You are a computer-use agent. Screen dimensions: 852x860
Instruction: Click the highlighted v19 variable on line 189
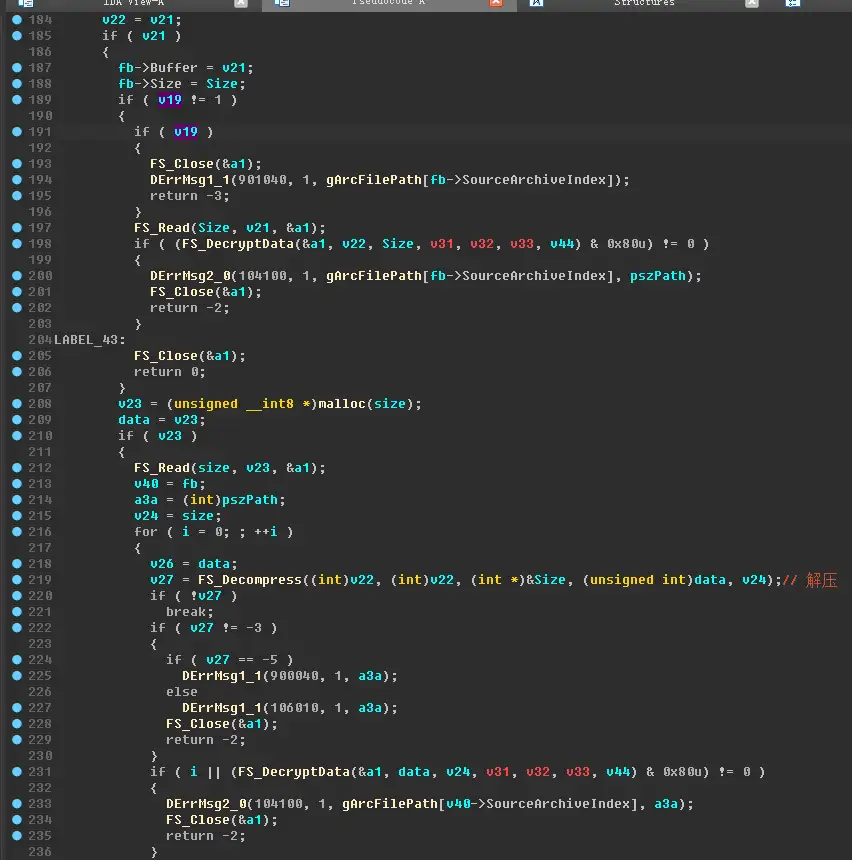169,100
